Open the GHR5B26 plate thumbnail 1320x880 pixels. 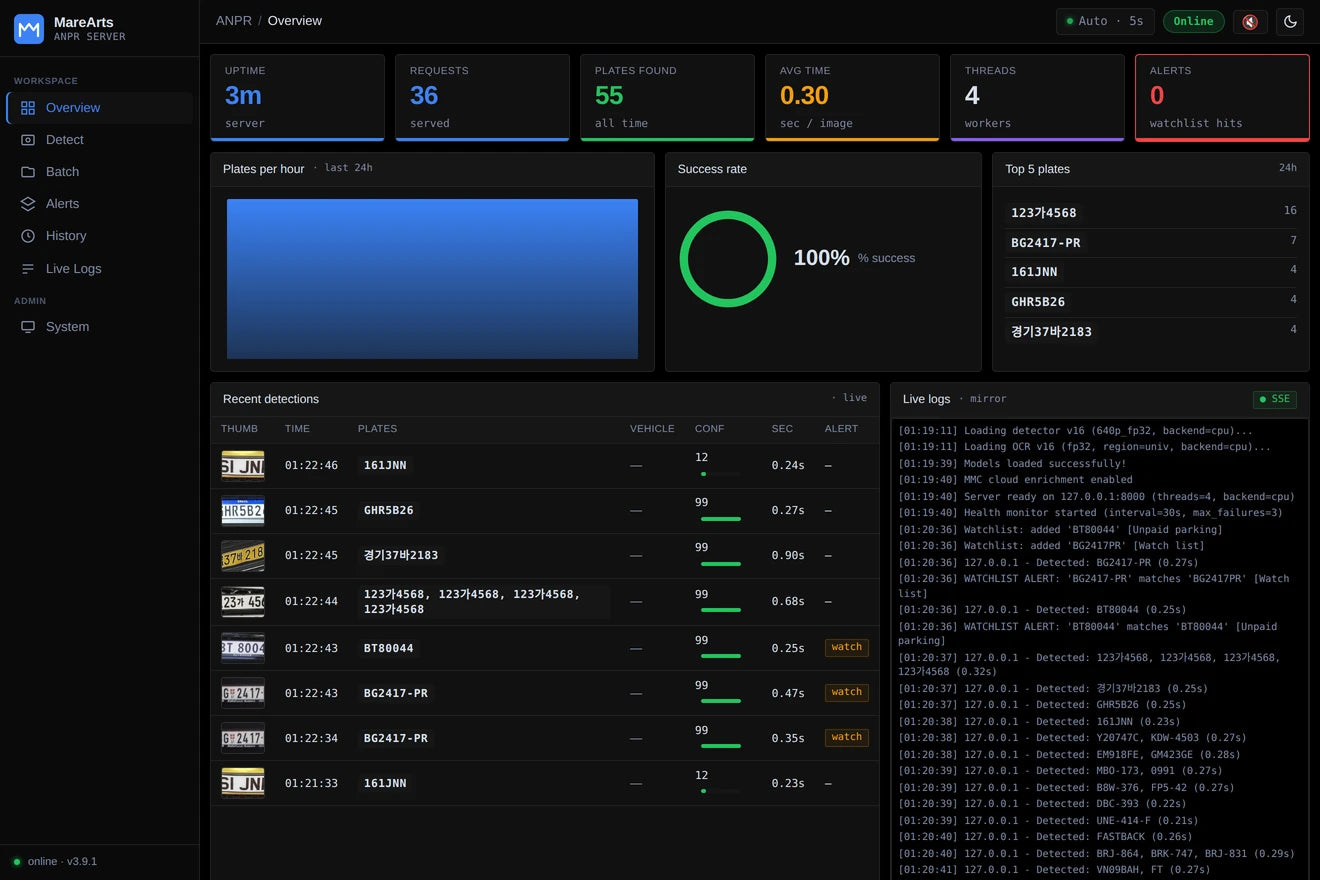(243, 511)
